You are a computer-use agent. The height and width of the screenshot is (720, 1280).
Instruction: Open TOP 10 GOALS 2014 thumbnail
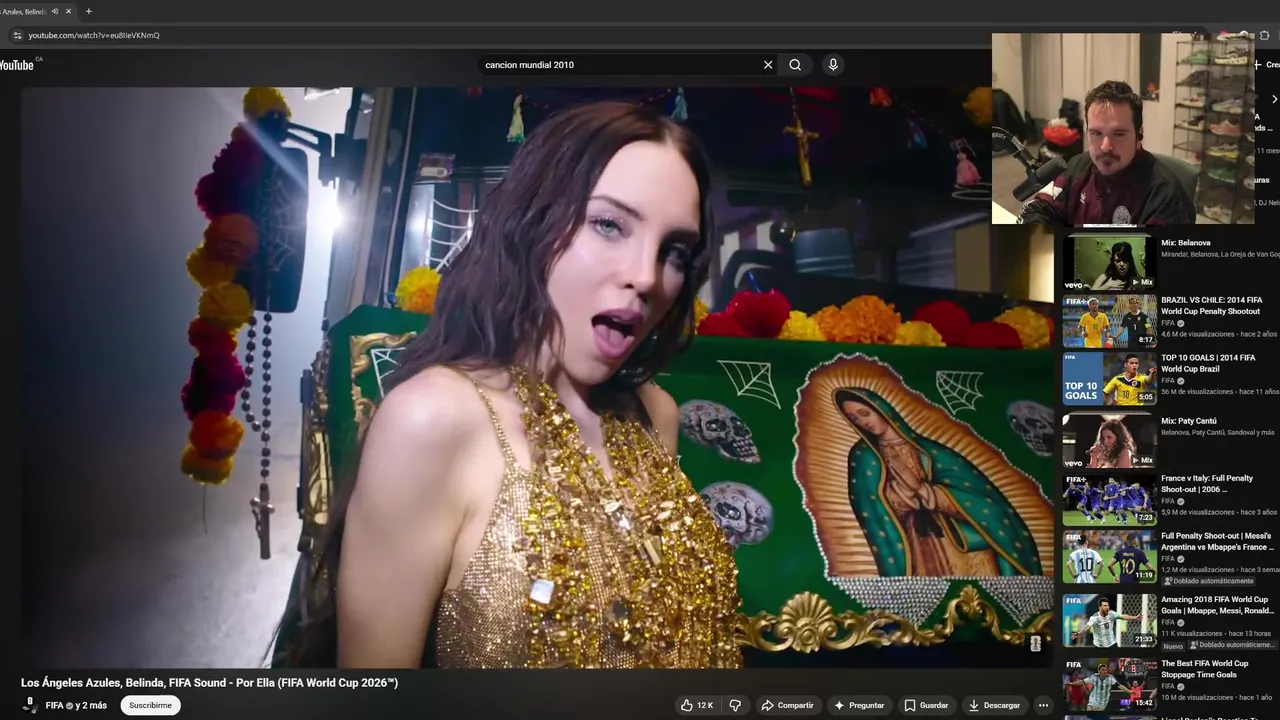click(x=1109, y=378)
